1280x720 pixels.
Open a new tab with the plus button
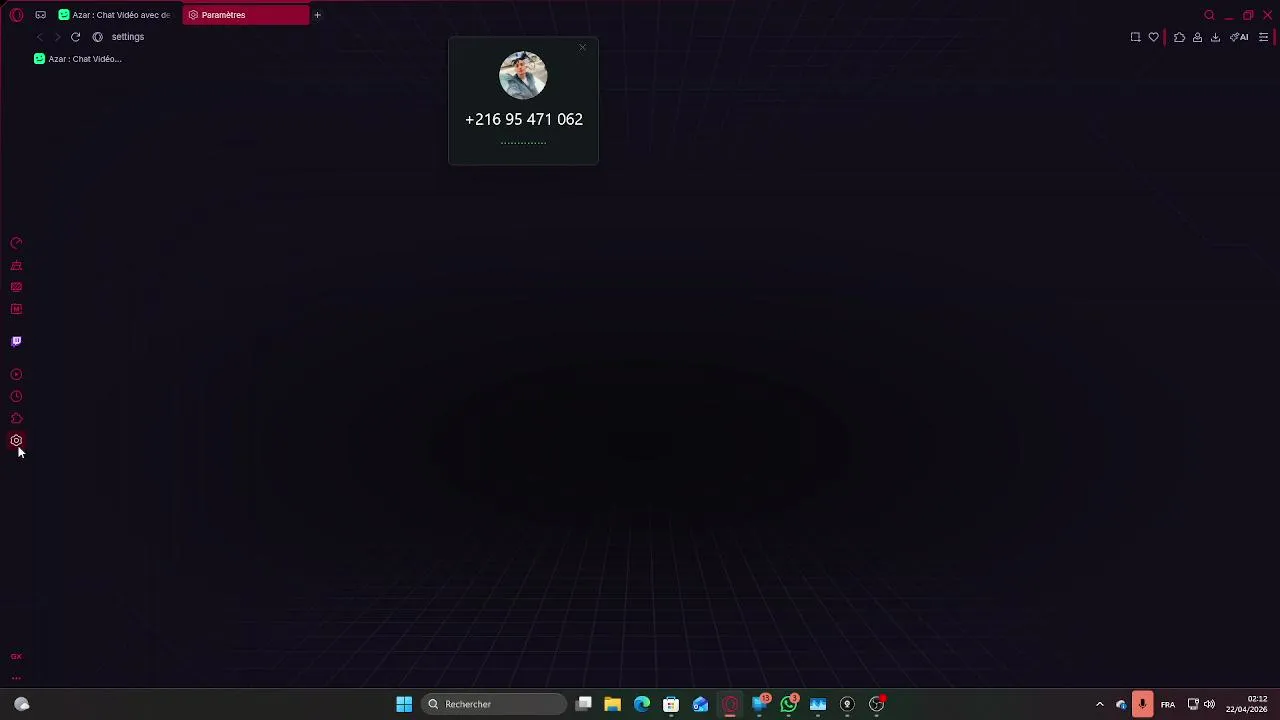pos(317,15)
